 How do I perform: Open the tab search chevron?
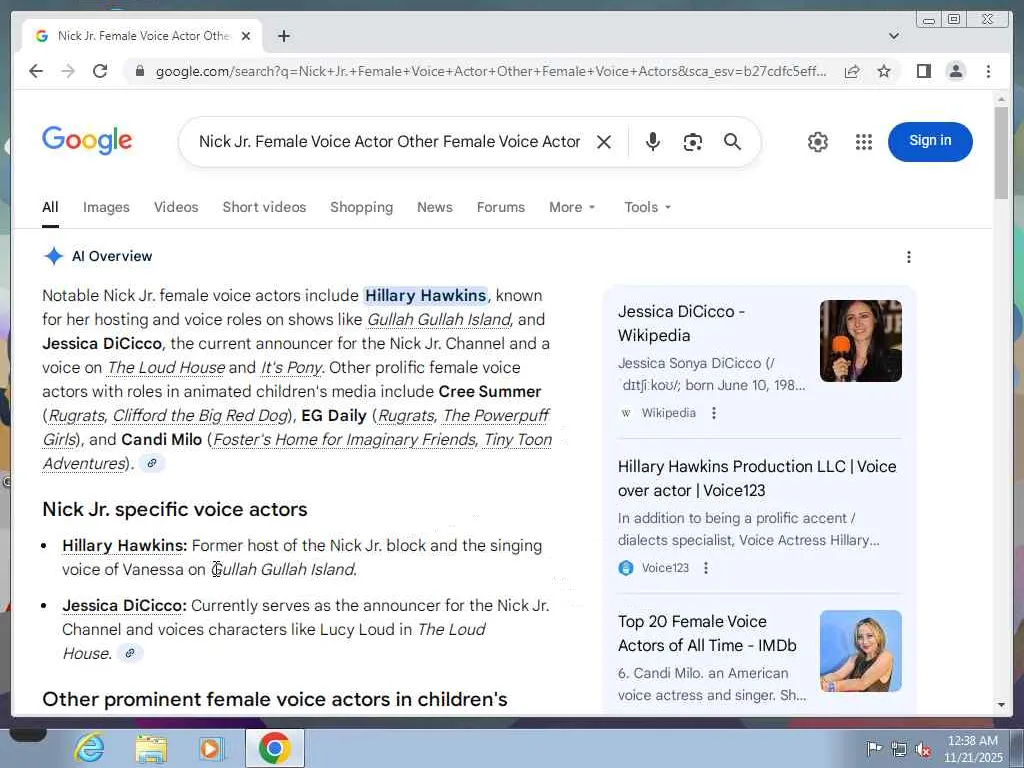pyautogui.click(x=894, y=36)
